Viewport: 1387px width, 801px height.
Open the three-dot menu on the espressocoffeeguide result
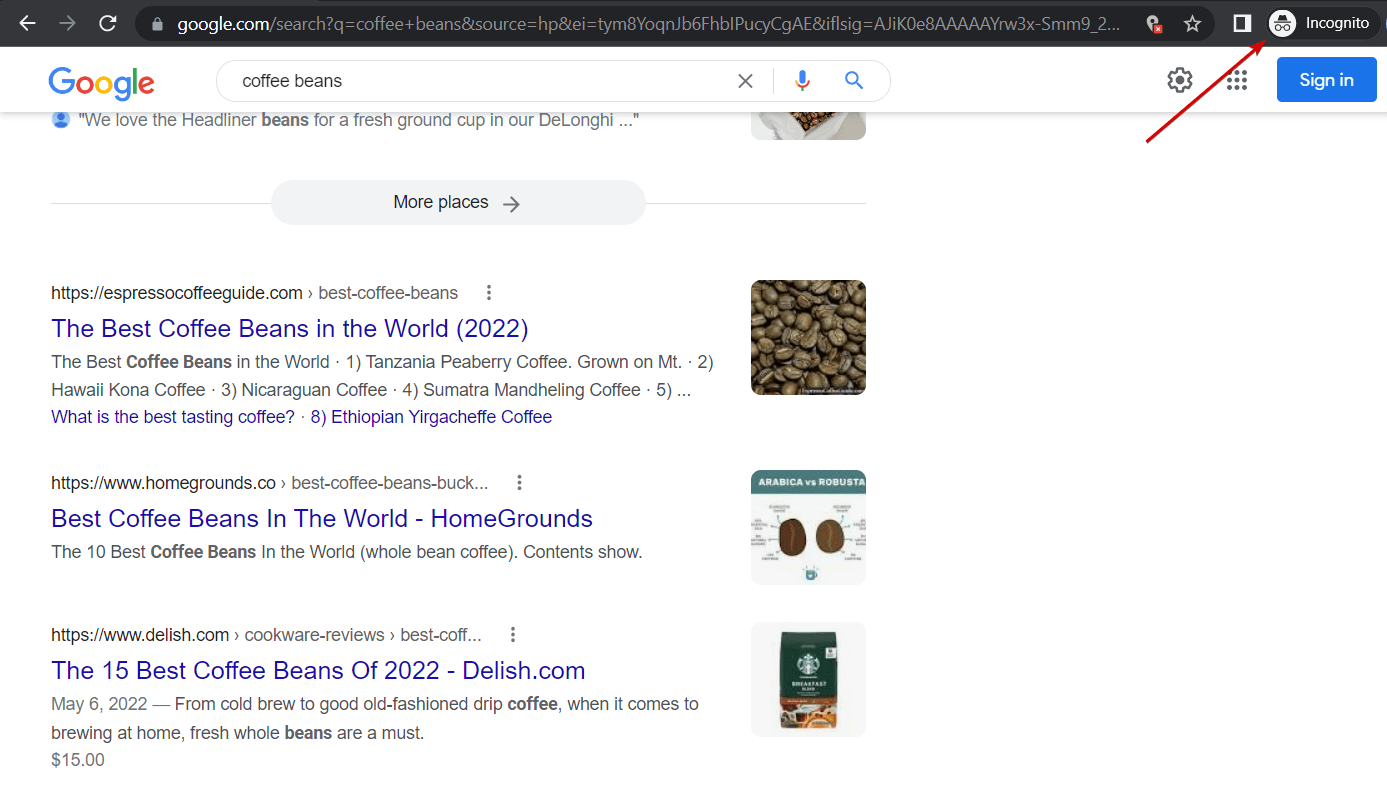point(489,292)
